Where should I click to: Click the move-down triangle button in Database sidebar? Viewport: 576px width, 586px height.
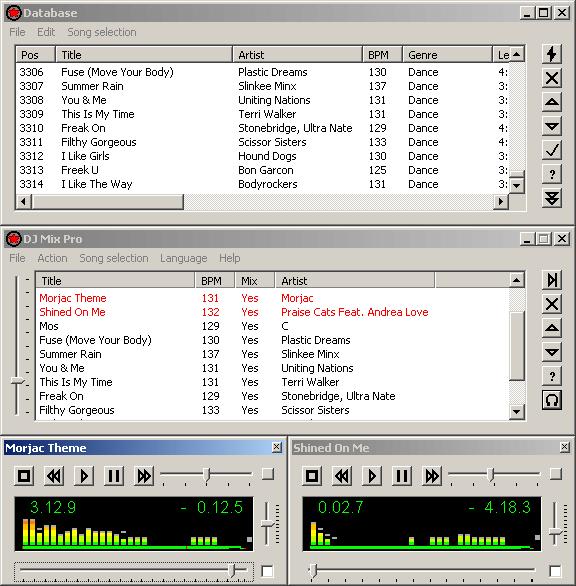tap(552, 126)
